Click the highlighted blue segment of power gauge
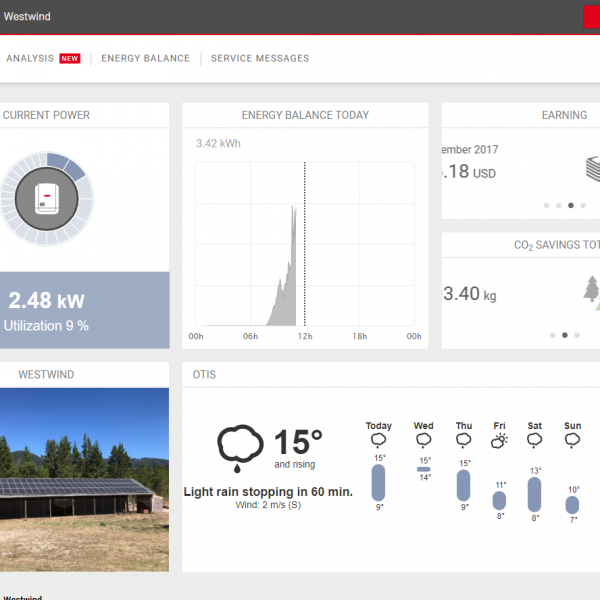 click(x=66, y=165)
